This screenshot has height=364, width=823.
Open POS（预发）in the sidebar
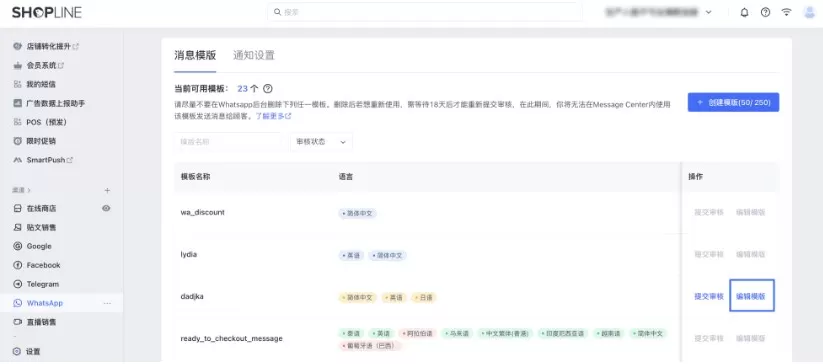coord(40,122)
